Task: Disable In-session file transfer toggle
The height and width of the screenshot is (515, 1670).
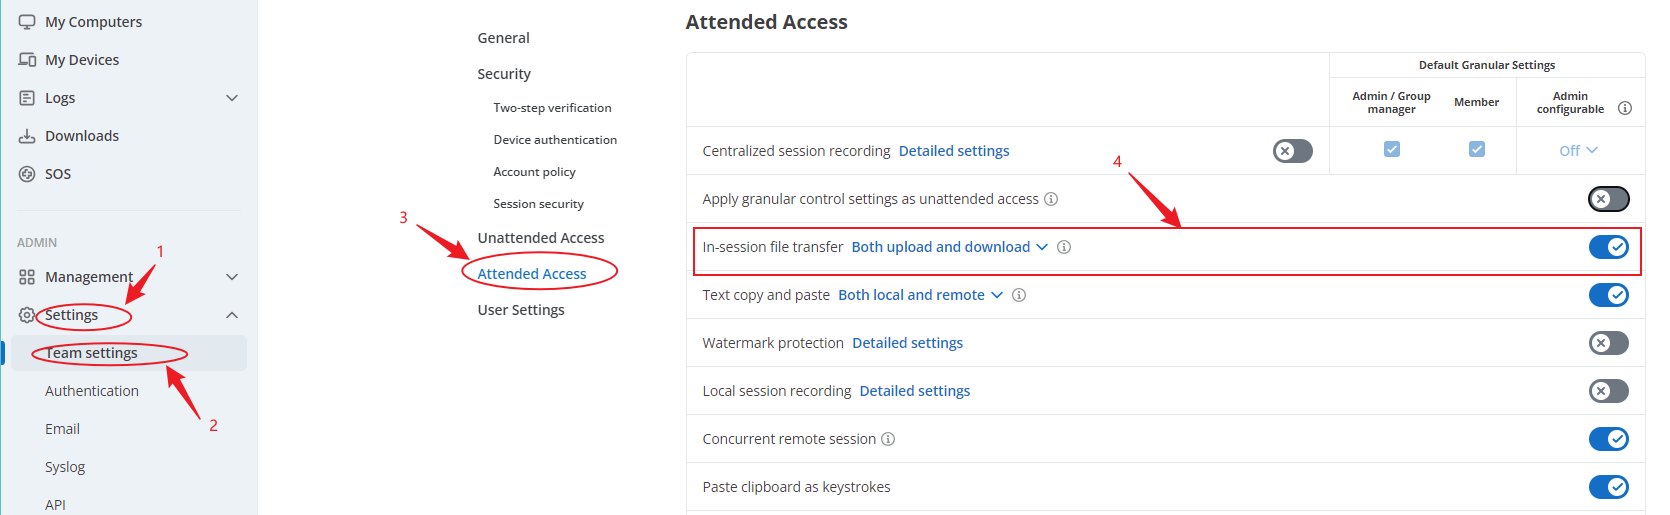Action: [1608, 247]
